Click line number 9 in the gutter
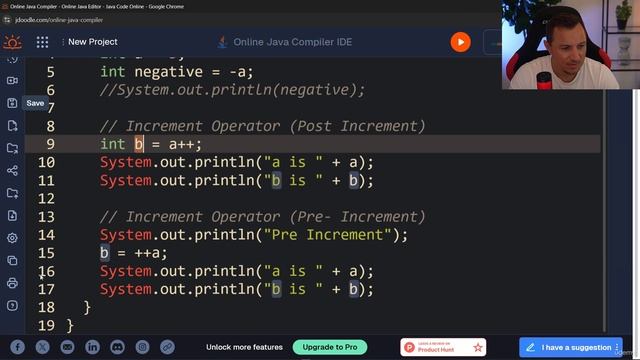 tap(50, 144)
